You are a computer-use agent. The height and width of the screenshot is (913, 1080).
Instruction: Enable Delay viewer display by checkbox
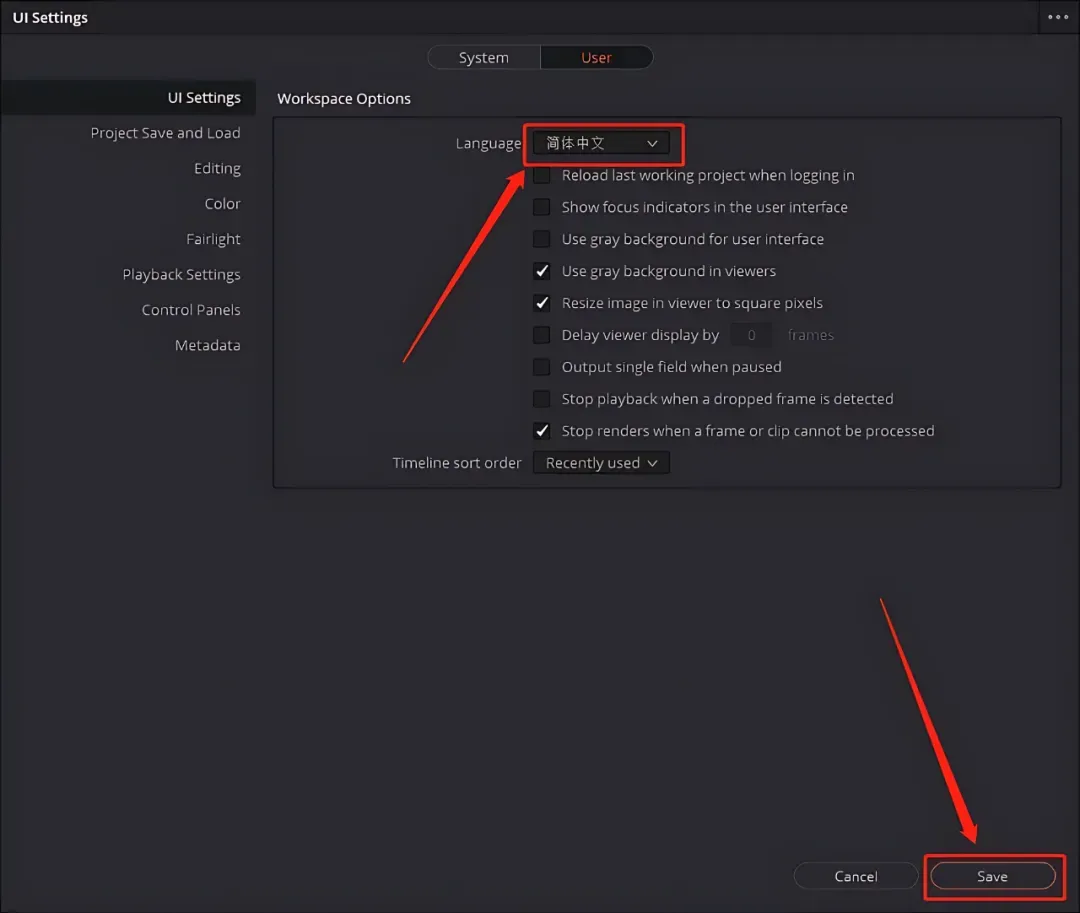(542, 335)
